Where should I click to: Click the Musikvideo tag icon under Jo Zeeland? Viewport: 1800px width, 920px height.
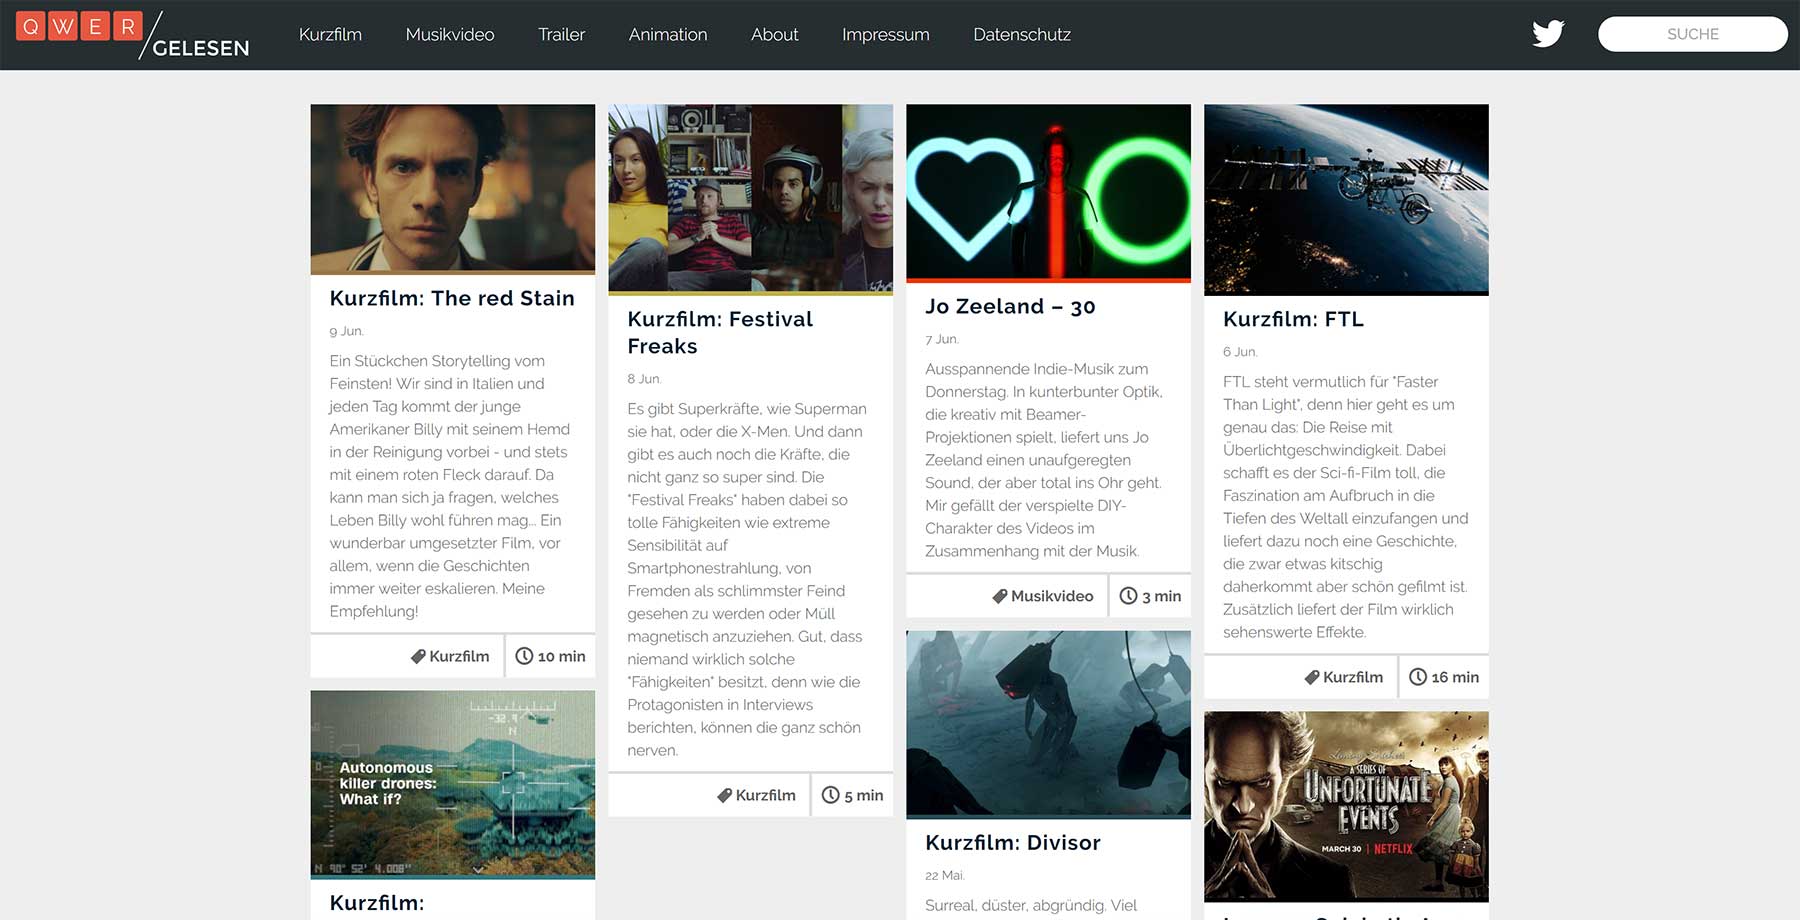tap(999, 596)
